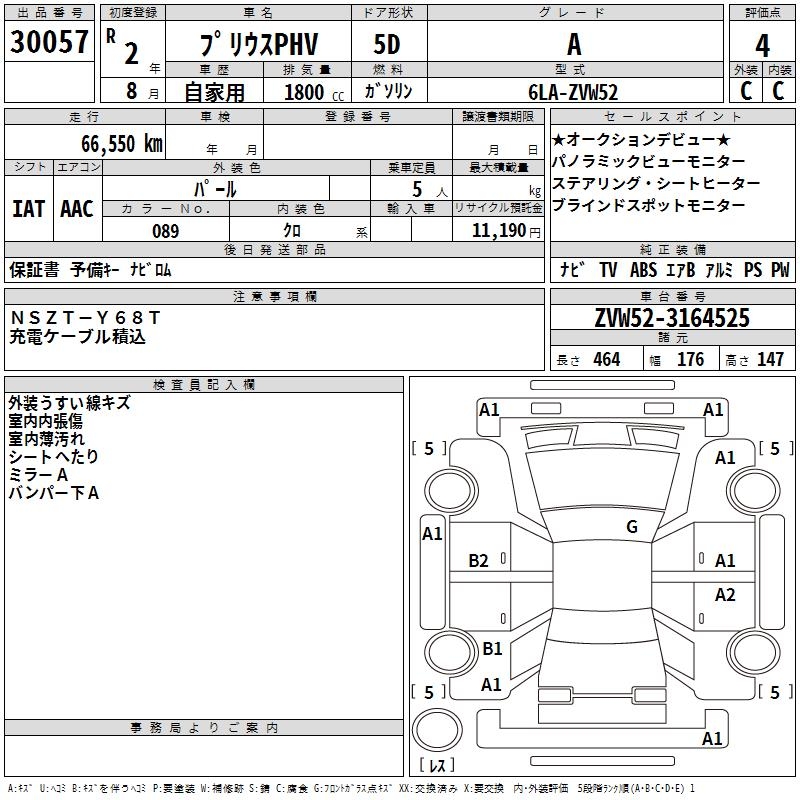
Task: Click the spare tire circle icon
Action: [x=437, y=729]
